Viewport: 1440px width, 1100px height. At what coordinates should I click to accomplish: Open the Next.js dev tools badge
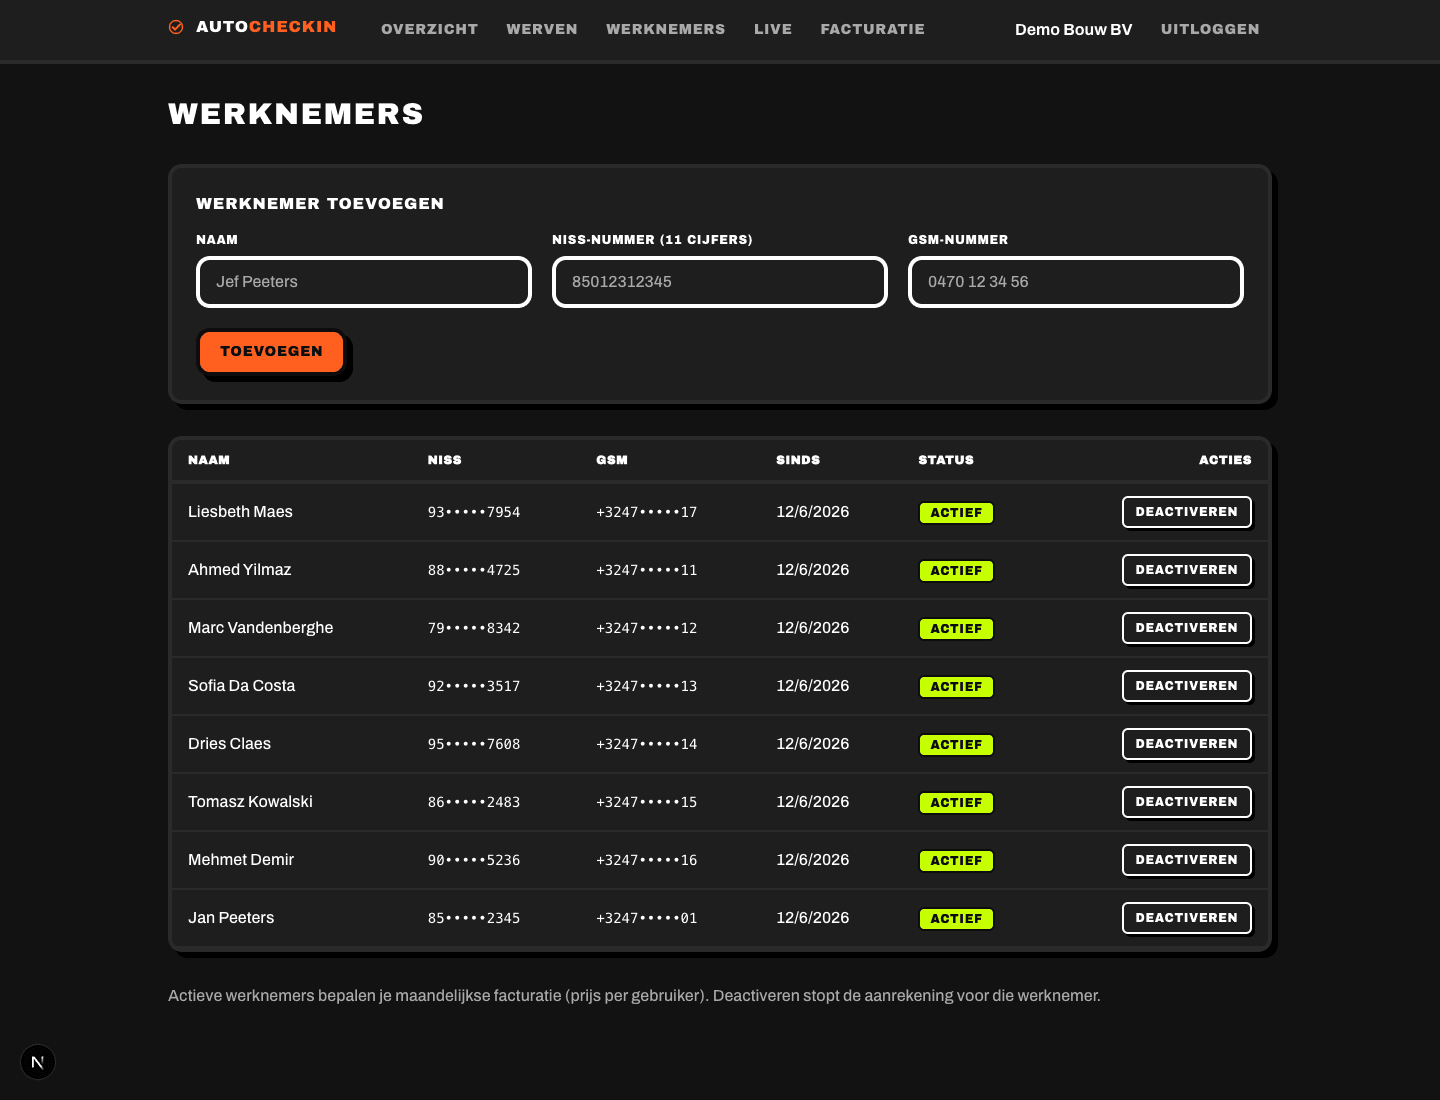coord(38,1062)
